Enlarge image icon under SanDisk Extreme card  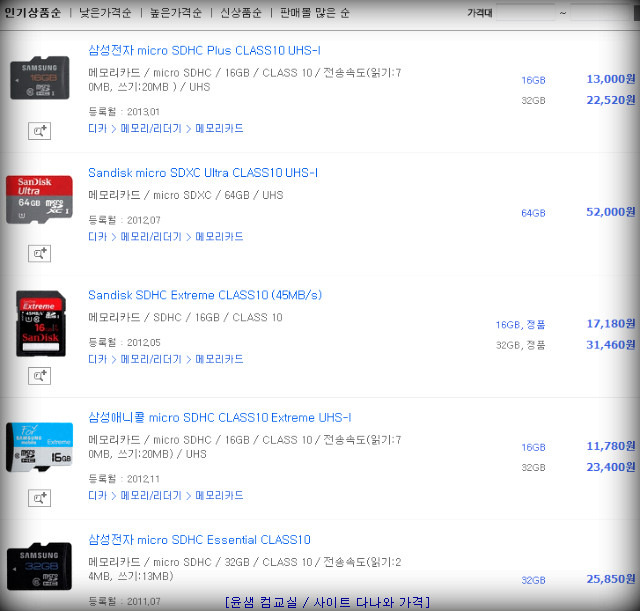(40, 376)
